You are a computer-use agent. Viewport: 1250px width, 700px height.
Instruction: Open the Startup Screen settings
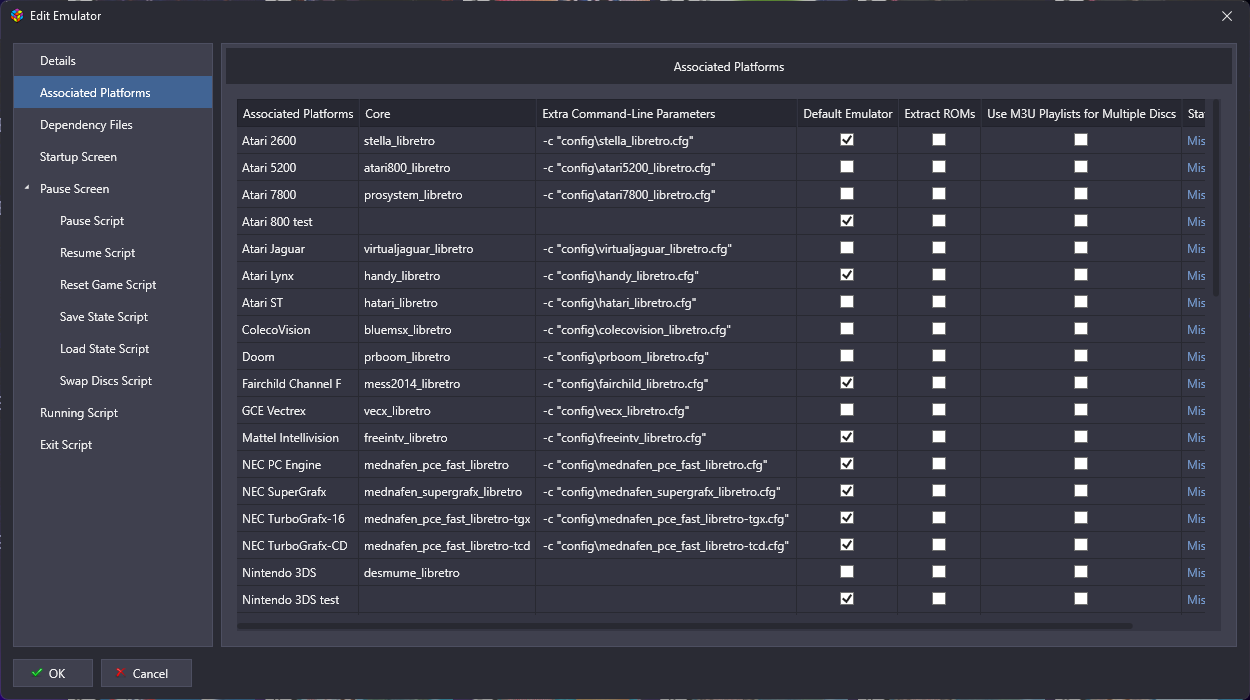(78, 157)
